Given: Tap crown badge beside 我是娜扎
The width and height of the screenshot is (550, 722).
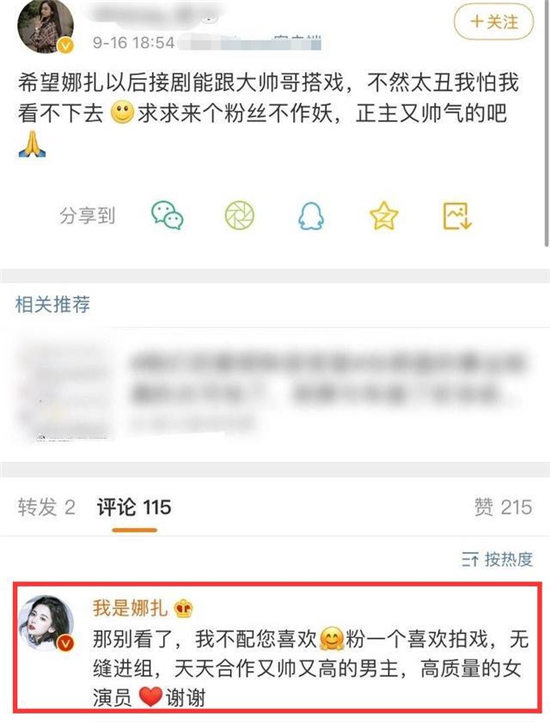Looking at the screenshot, I should pyautogui.click(x=184, y=609).
